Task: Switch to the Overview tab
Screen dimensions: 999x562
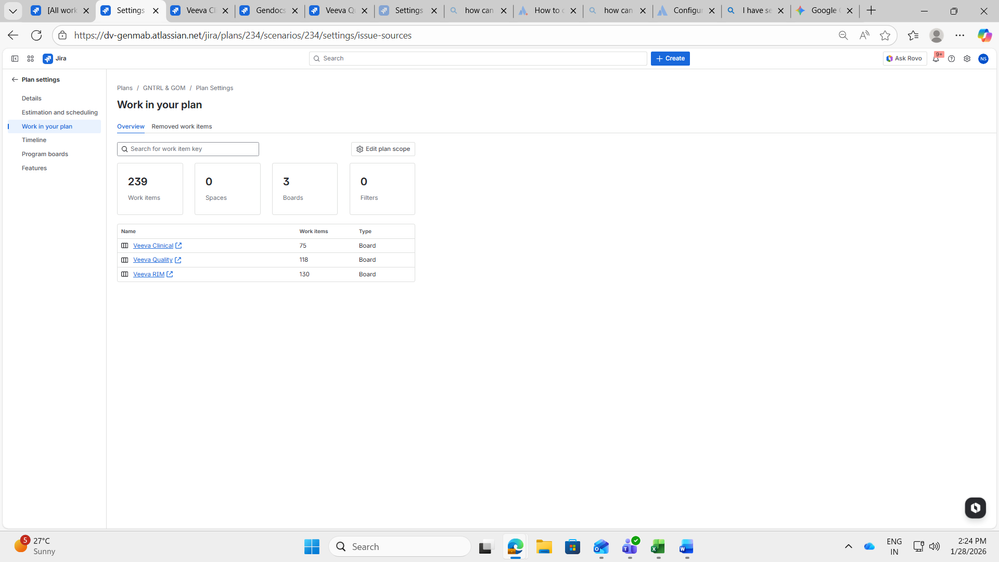Action: tap(131, 127)
